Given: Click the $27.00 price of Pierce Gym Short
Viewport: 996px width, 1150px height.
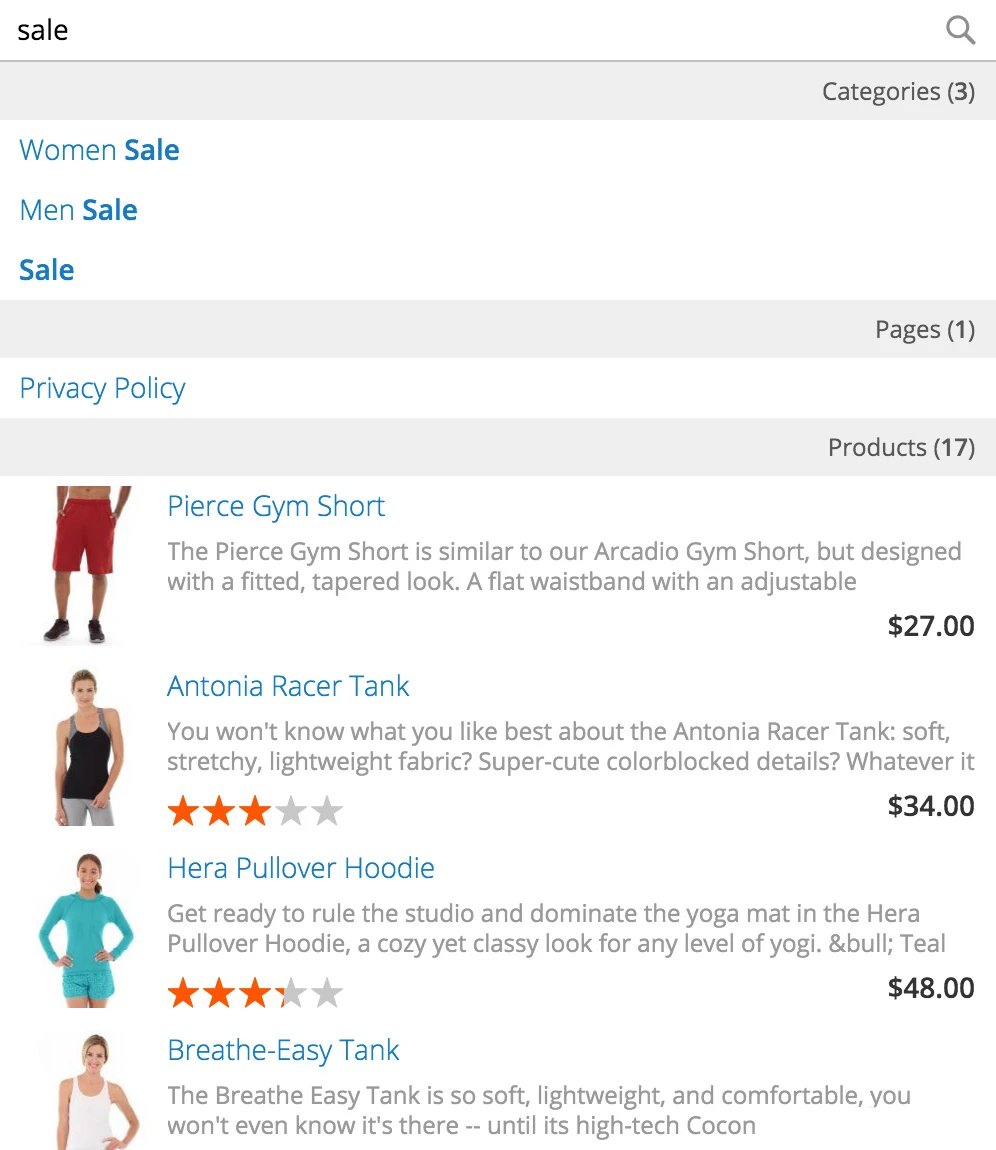Looking at the screenshot, I should coord(930,626).
